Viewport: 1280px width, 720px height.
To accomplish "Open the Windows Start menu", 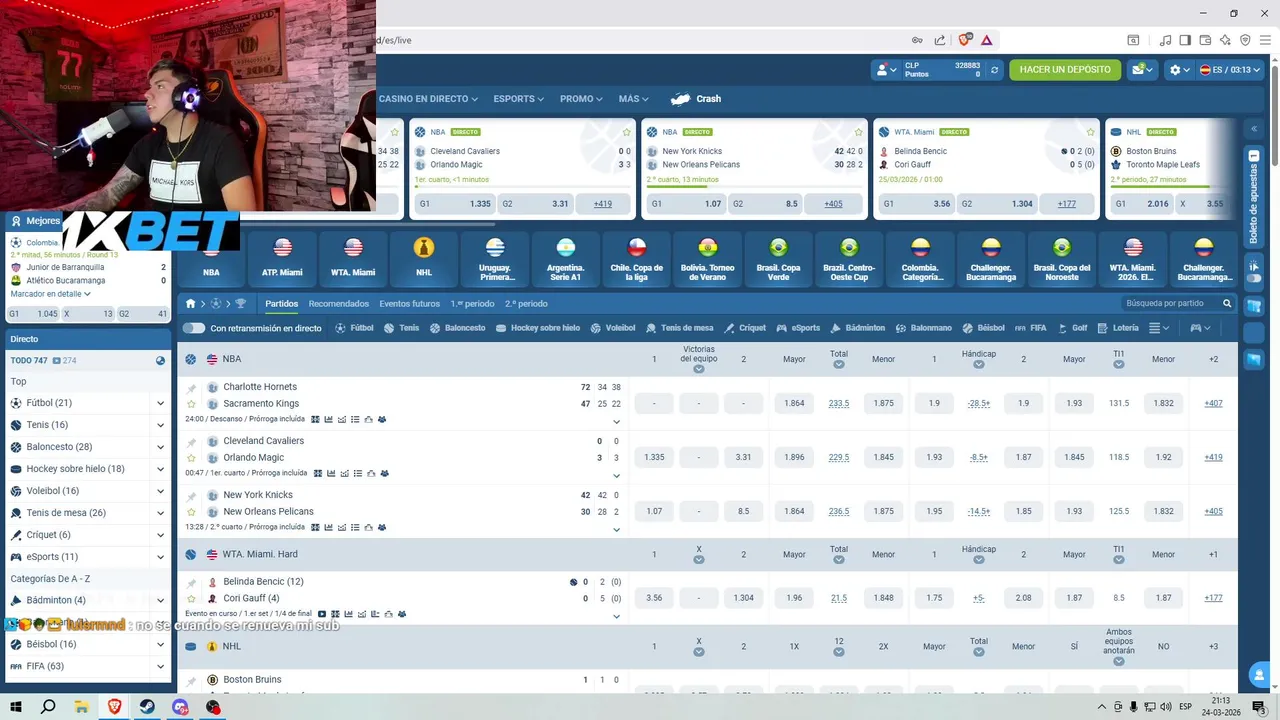I will (x=16, y=707).
